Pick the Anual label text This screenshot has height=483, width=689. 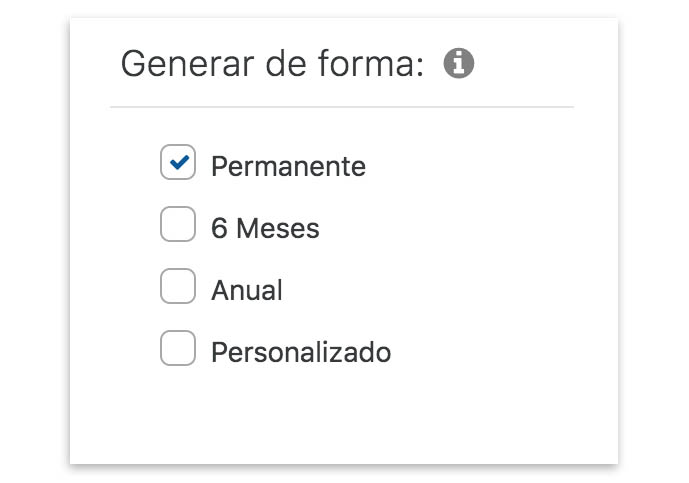(x=247, y=291)
